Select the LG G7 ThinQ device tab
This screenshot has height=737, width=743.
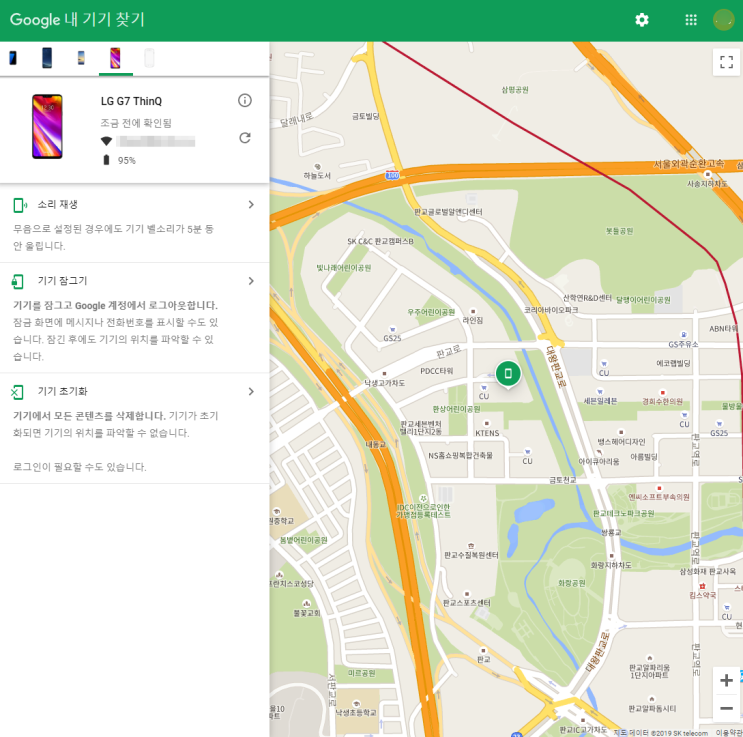pyautogui.click(x=115, y=58)
